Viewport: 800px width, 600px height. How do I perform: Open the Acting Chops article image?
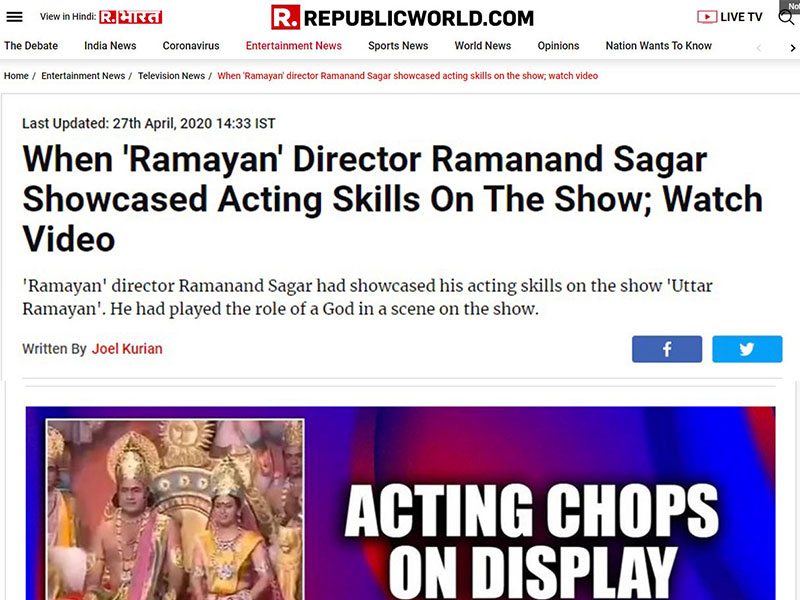pyautogui.click(x=401, y=503)
